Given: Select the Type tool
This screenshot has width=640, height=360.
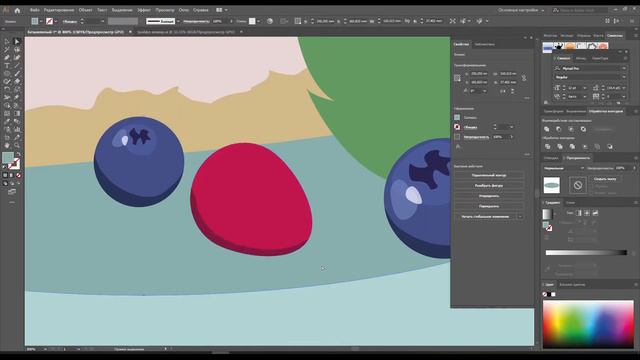Looking at the screenshot, I should coord(7,65).
